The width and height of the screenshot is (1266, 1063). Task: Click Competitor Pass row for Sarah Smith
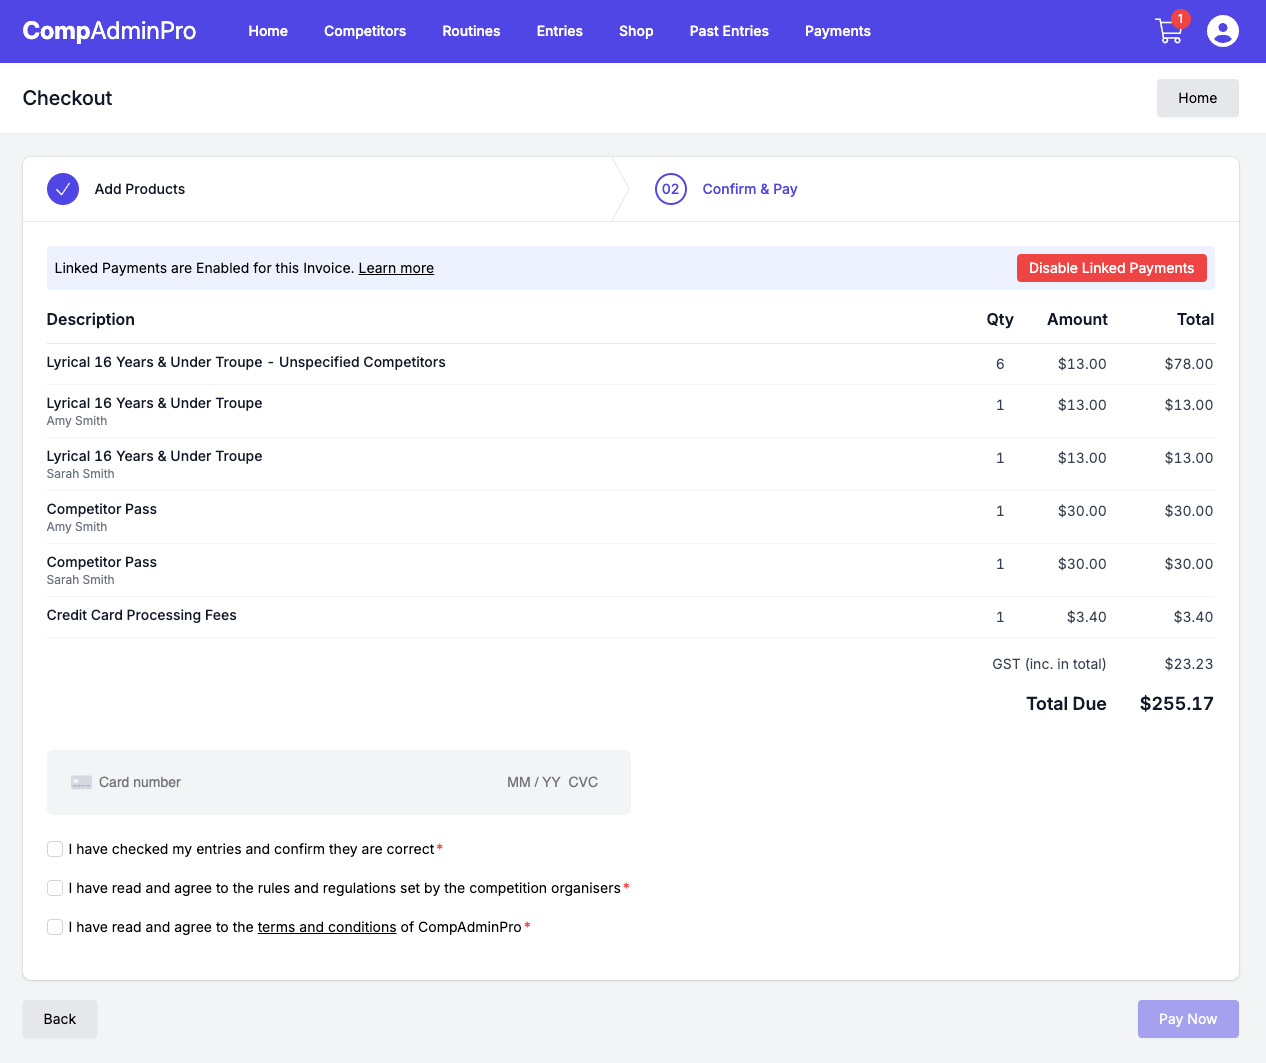click(x=630, y=570)
